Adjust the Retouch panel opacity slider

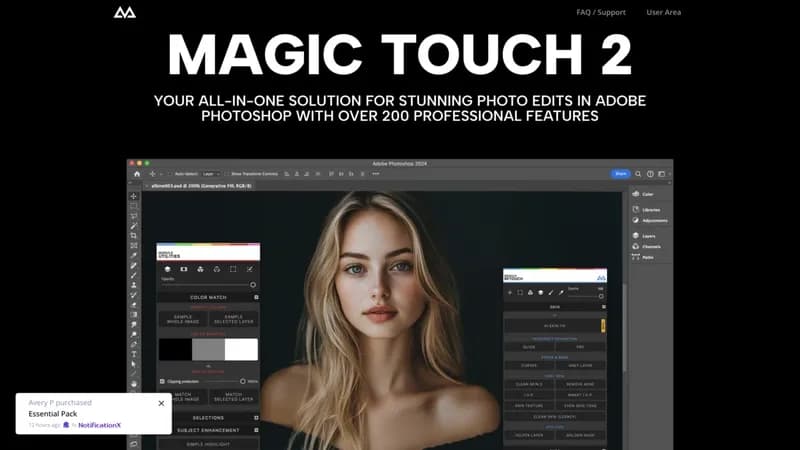[601, 296]
